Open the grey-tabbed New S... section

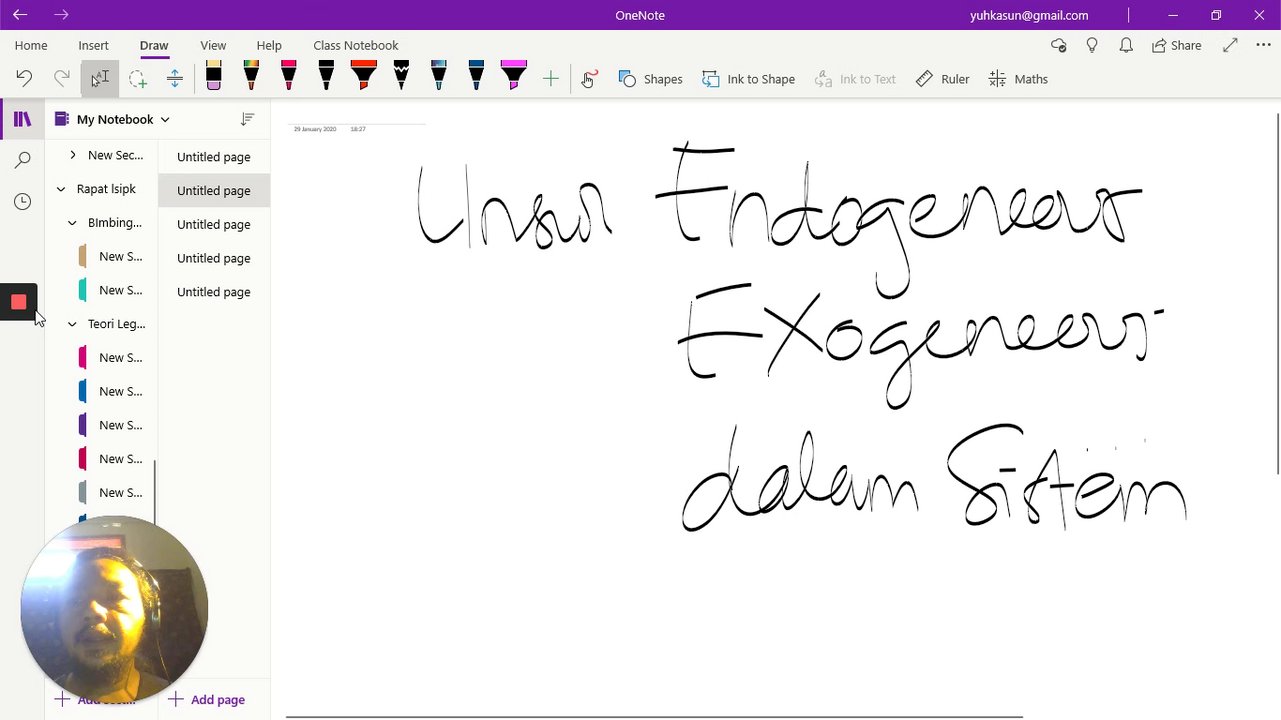[112, 492]
